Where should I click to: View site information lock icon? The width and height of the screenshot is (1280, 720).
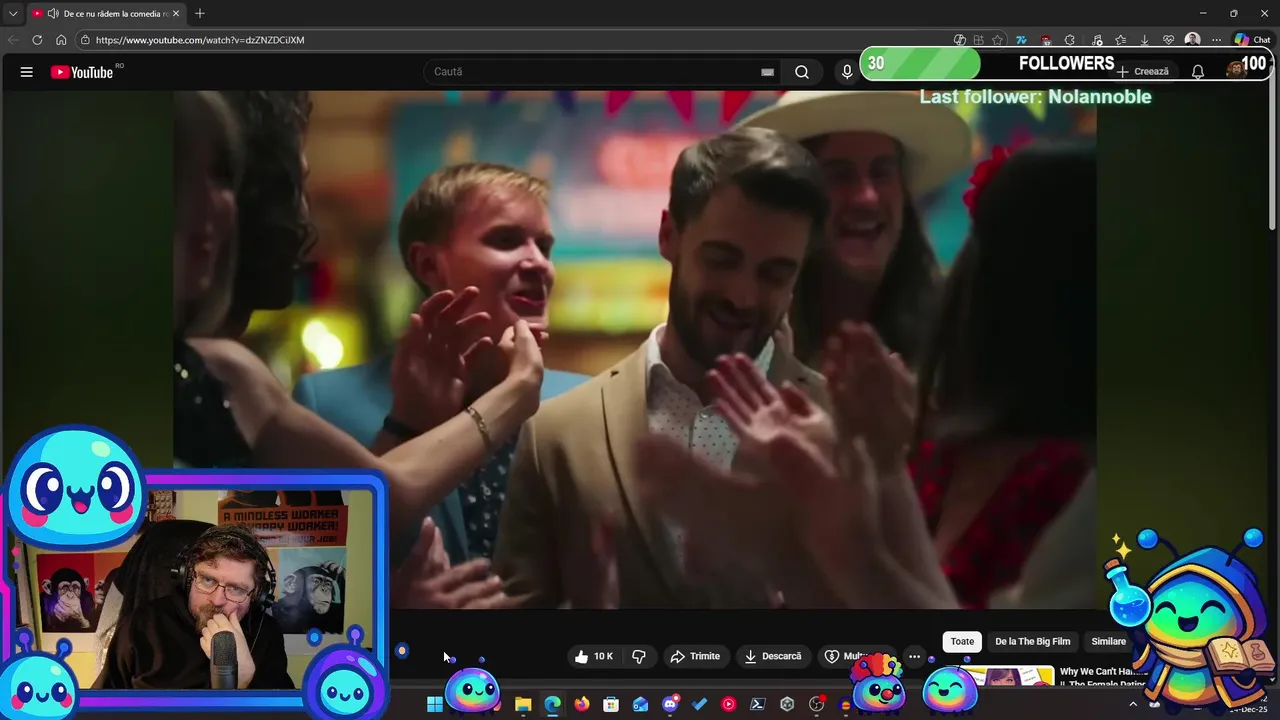pyautogui.click(x=86, y=40)
